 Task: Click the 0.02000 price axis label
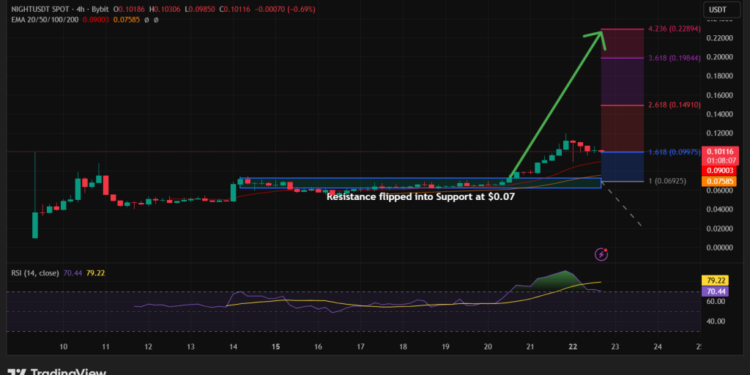721,229
